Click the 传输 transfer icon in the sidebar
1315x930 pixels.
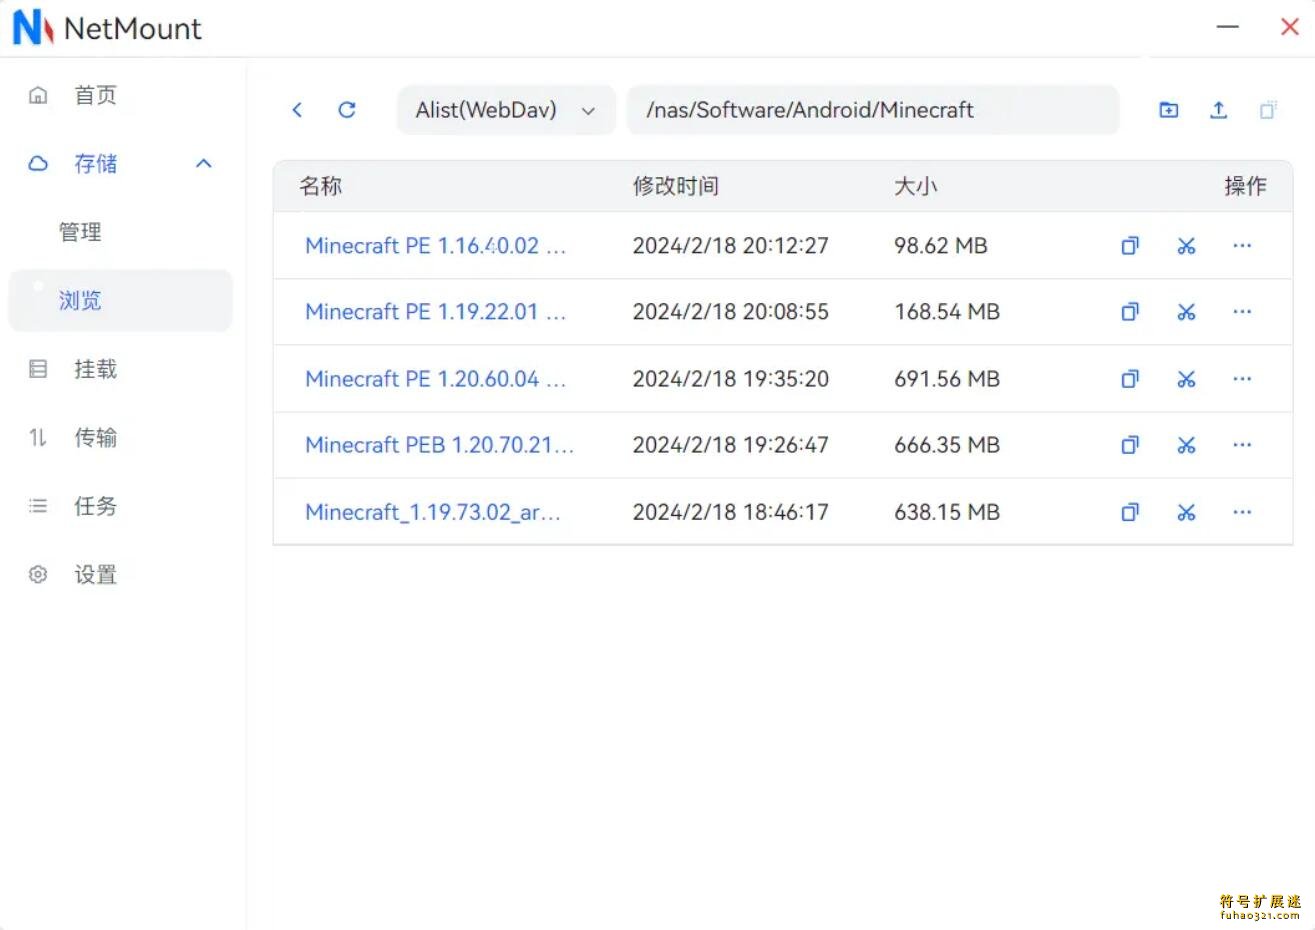pos(37,437)
